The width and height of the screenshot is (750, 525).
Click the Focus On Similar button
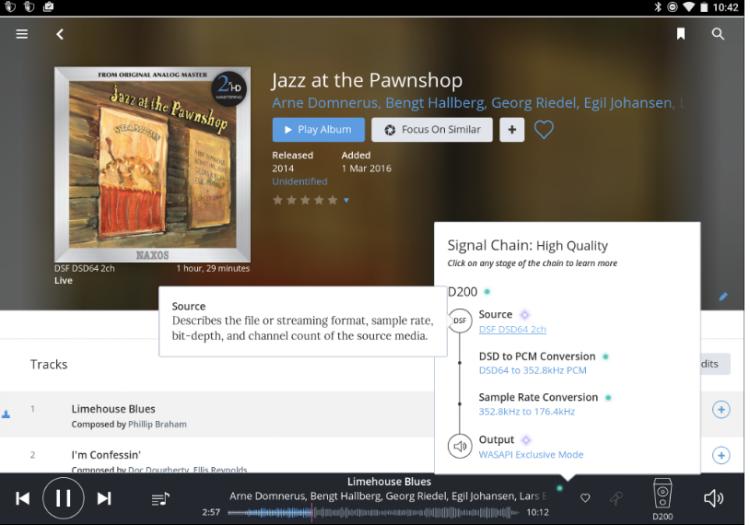[432, 130]
